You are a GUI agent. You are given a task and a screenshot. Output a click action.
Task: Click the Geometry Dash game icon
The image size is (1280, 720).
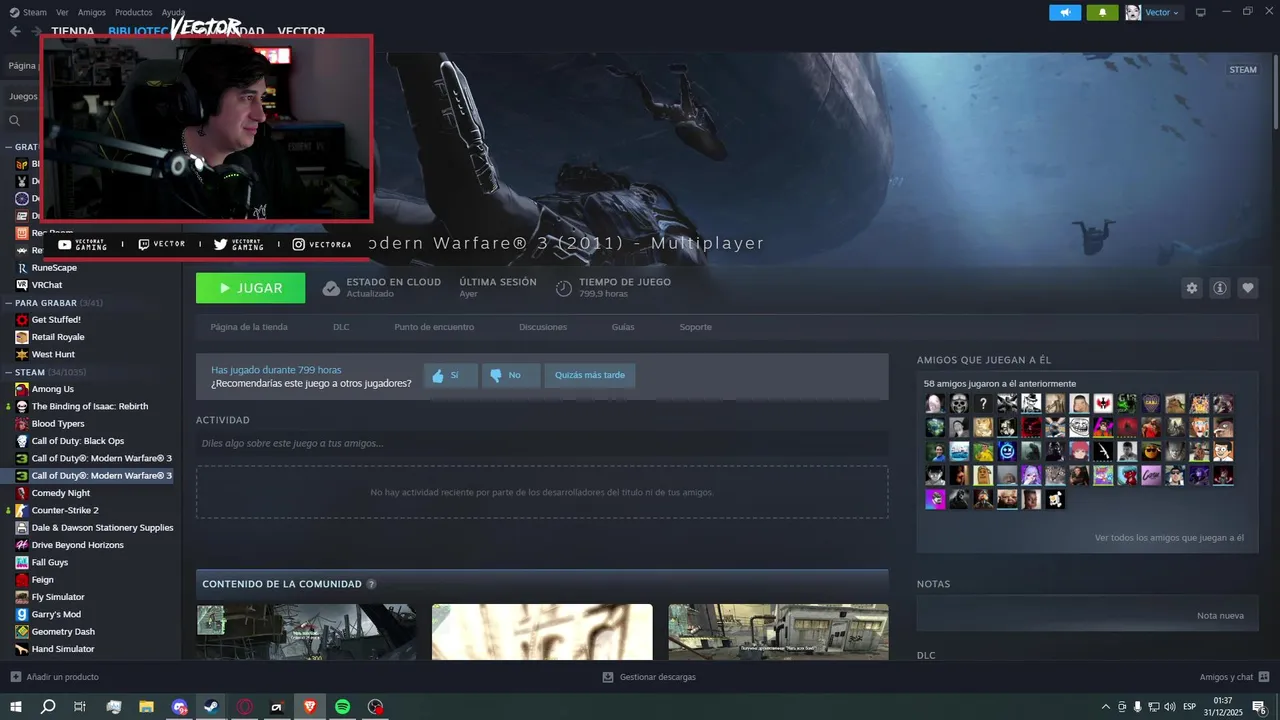pyautogui.click(x=22, y=632)
